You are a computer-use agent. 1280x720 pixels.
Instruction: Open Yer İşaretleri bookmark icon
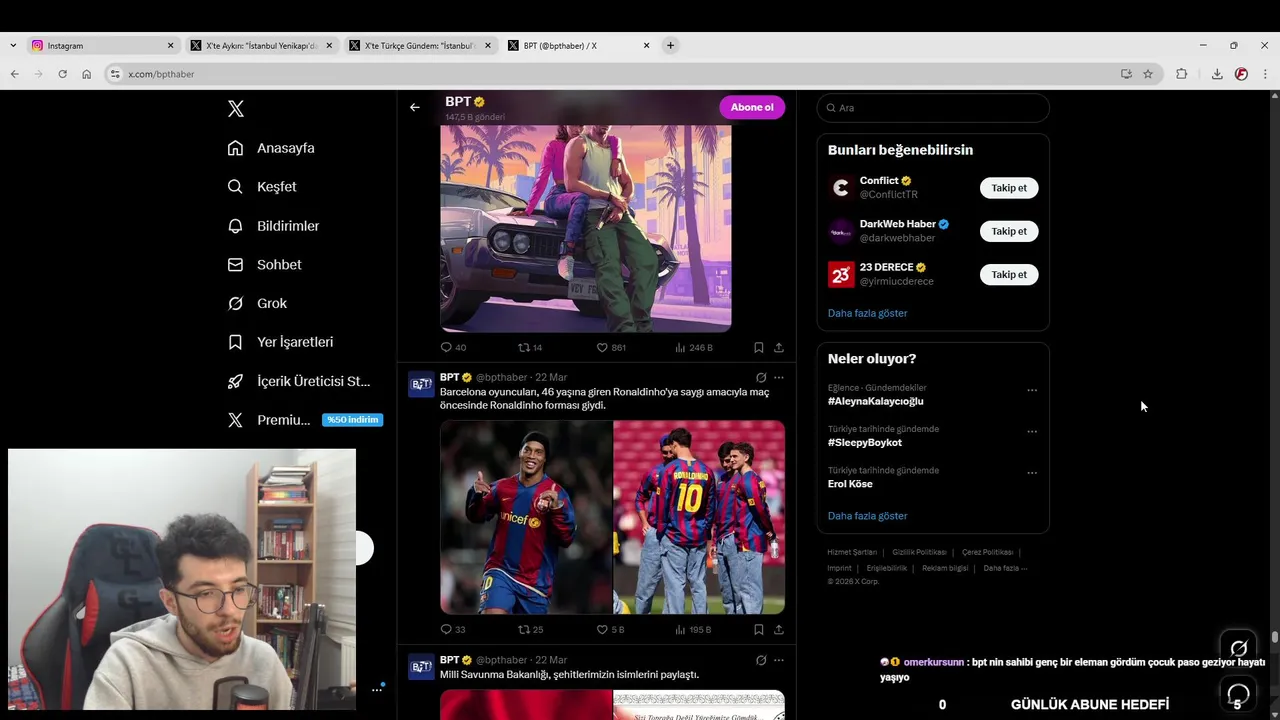pos(235,342)
